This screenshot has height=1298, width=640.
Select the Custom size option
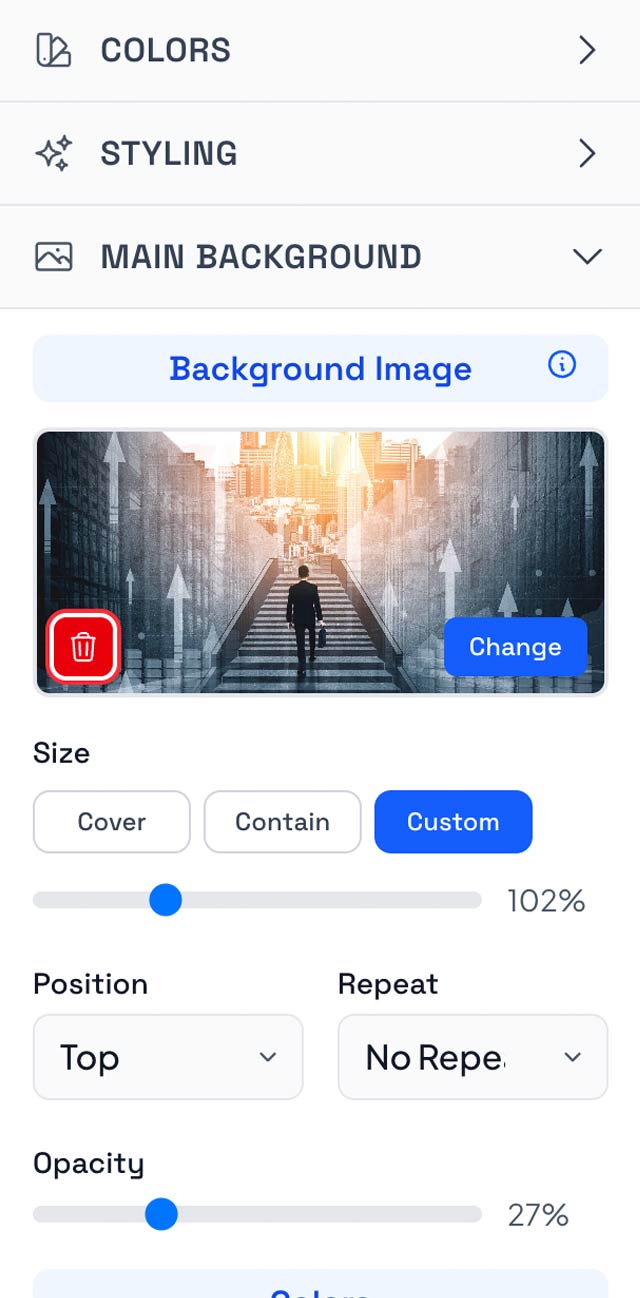453,822
